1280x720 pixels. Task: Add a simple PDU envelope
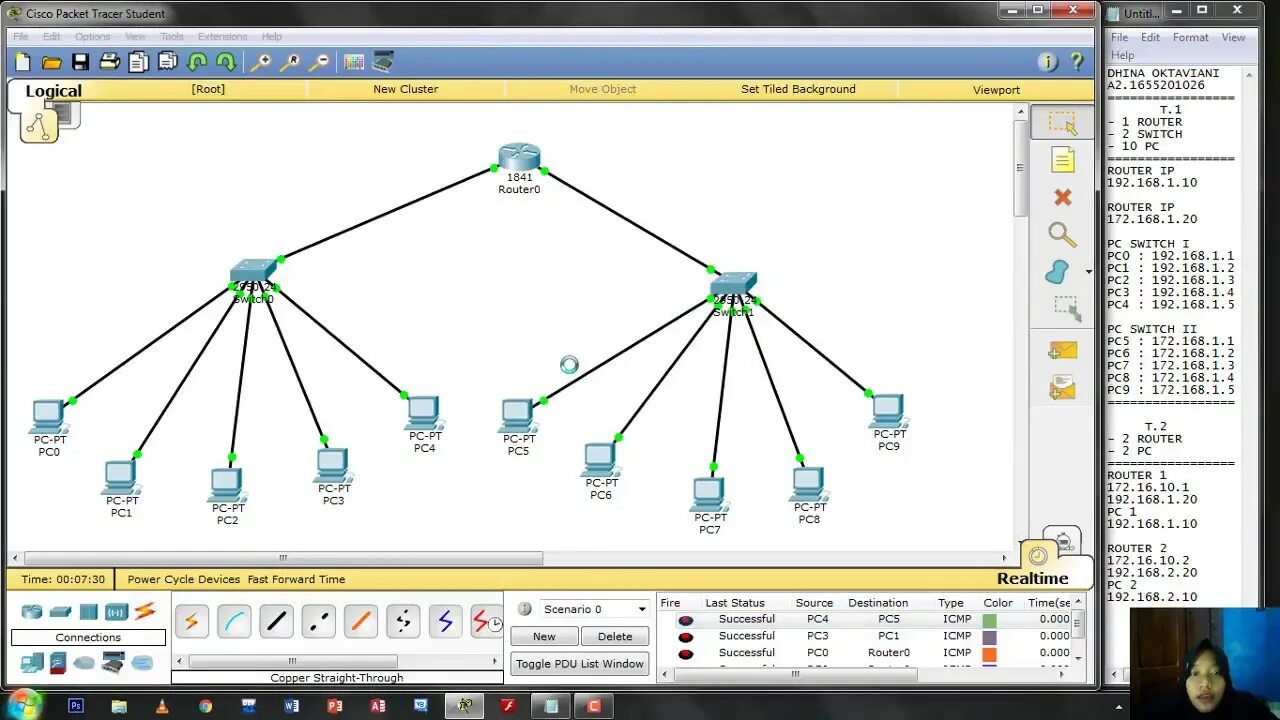(1062, 351)
